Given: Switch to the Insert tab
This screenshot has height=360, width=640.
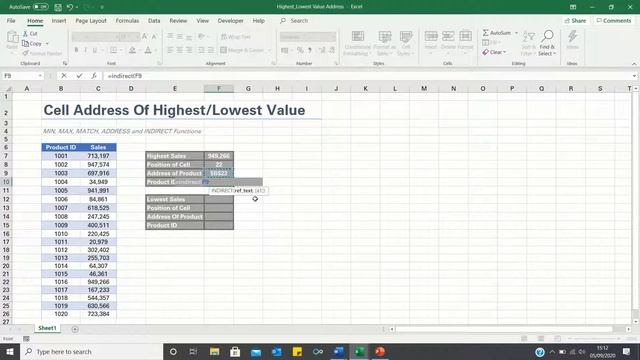Looking at the screenshot, I should [59, 20].
